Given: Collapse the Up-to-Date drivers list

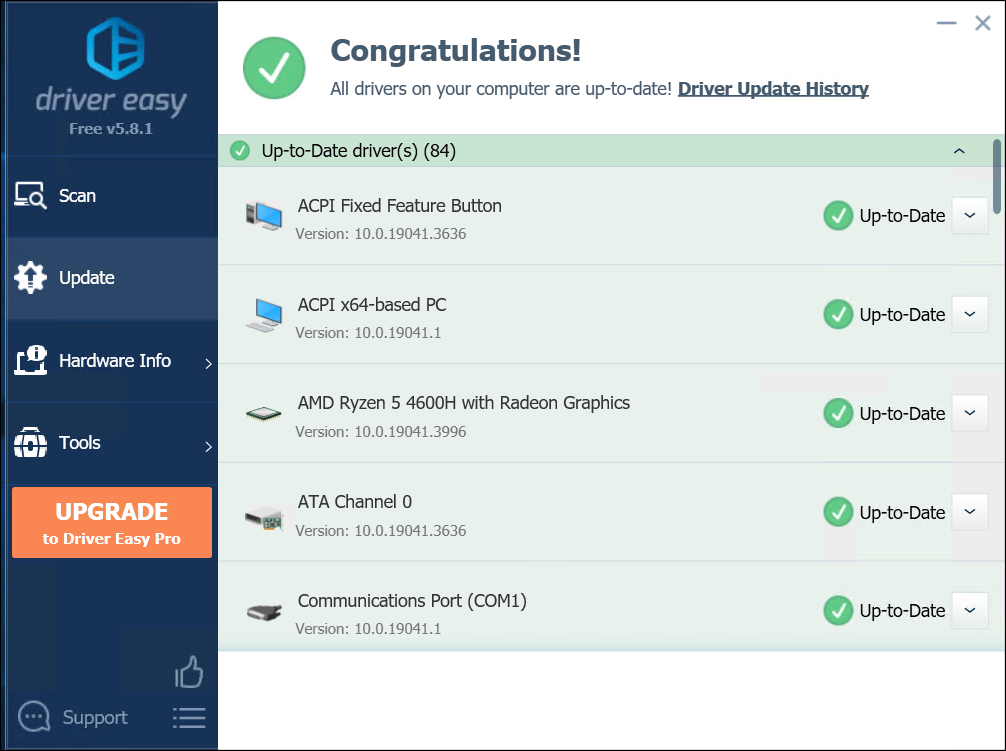Looking at the screenshot, I should point(959,151).
